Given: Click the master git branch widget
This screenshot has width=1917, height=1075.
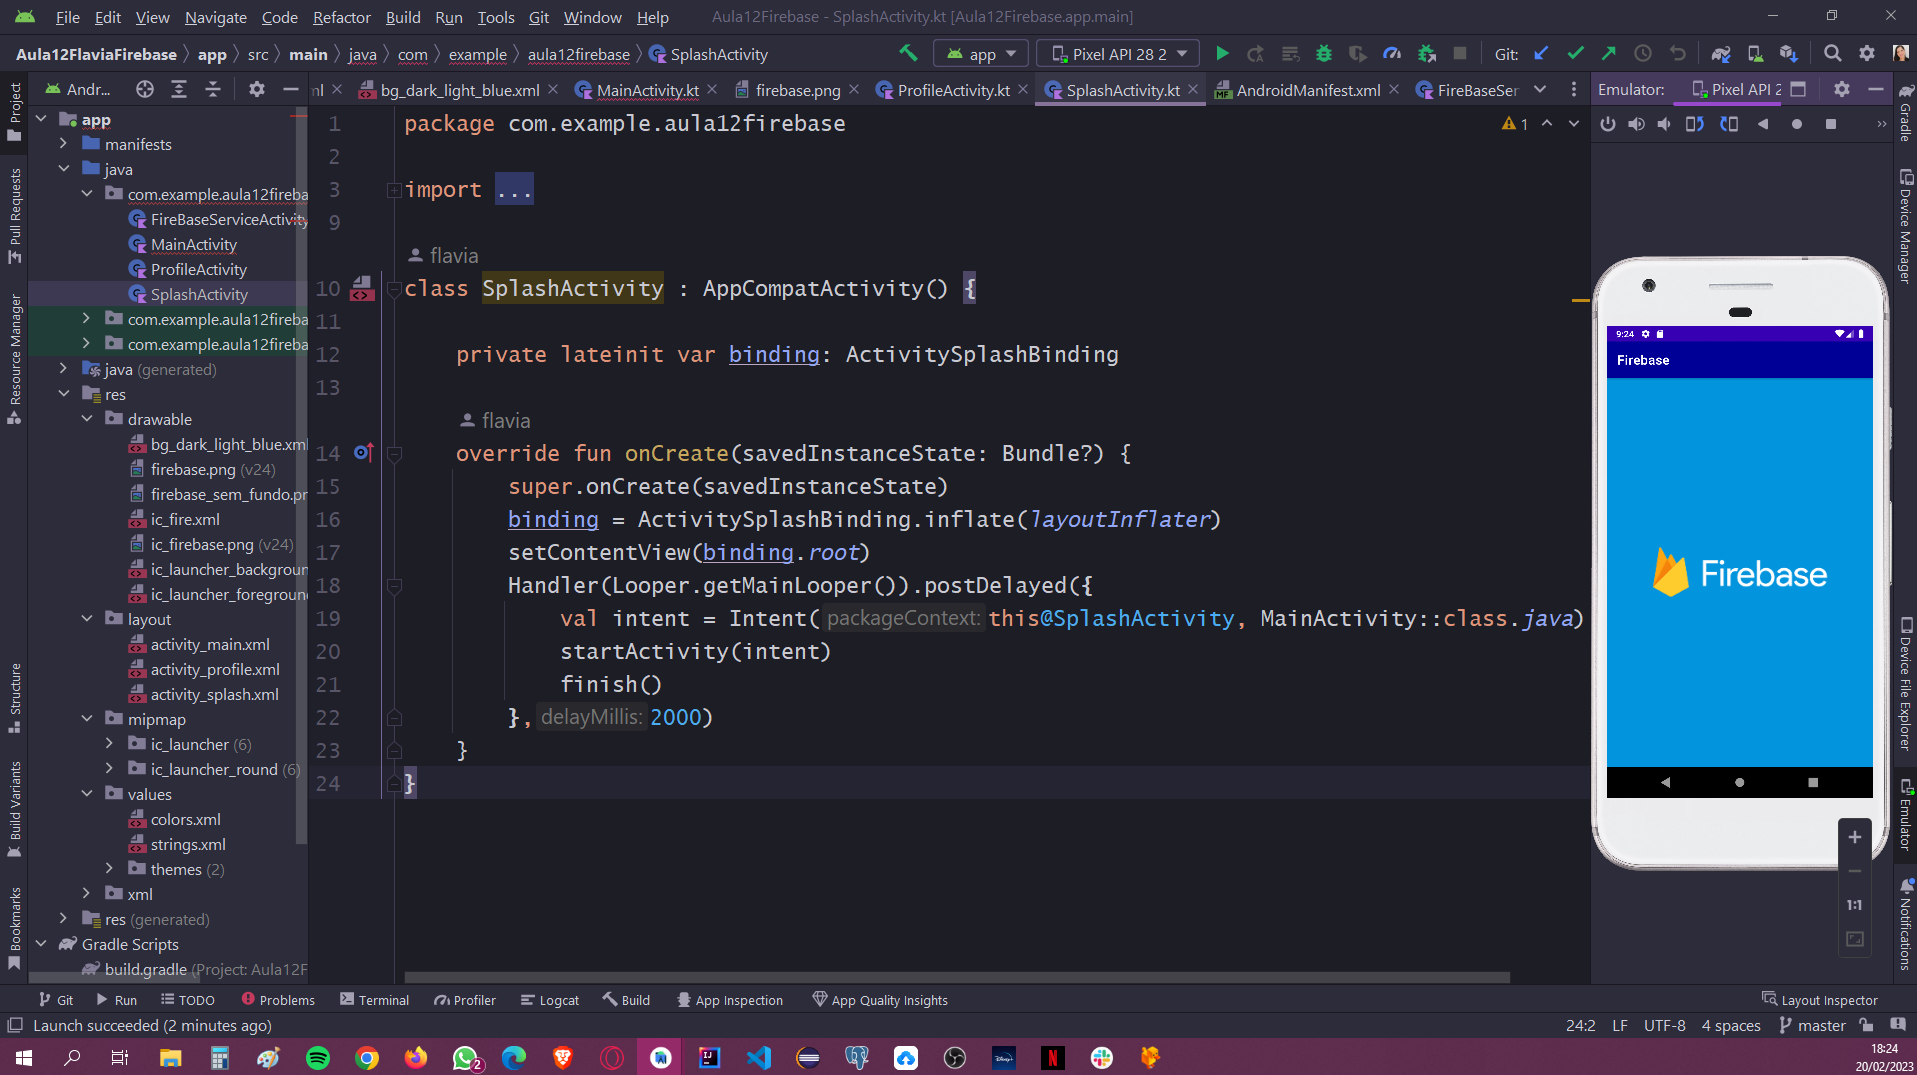Looking at the screenshot, I should tap(1812, 1025).
